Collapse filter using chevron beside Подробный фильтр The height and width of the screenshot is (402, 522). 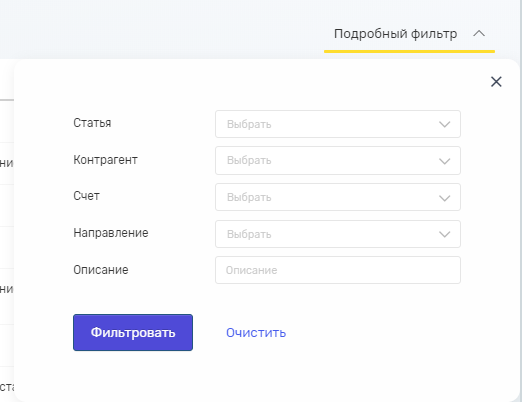click(479, 33)
